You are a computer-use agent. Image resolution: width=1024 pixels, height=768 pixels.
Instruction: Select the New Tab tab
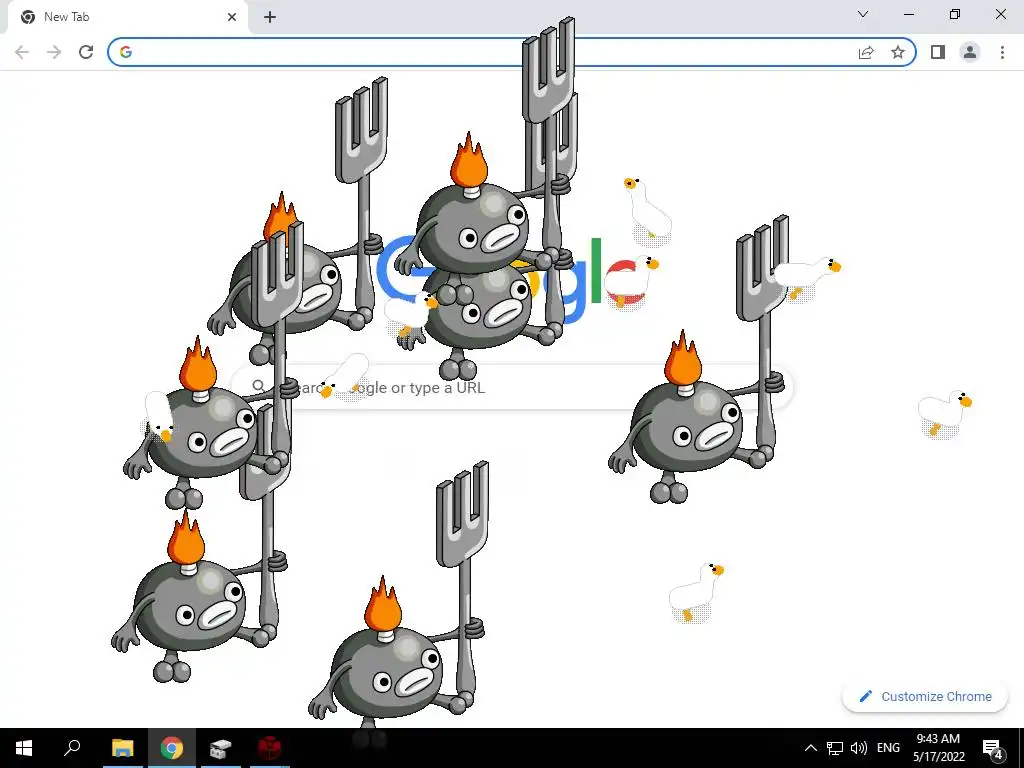128,17
